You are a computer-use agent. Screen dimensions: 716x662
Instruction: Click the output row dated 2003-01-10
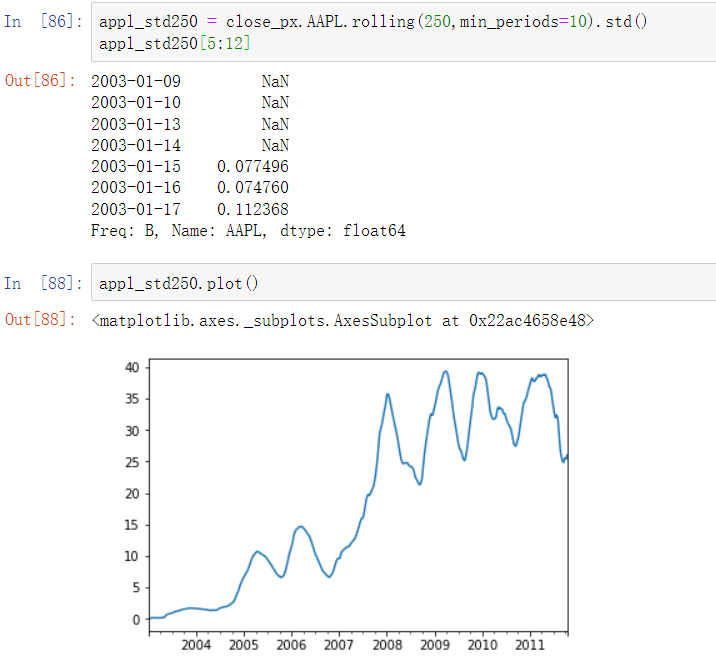click(190, 102)
